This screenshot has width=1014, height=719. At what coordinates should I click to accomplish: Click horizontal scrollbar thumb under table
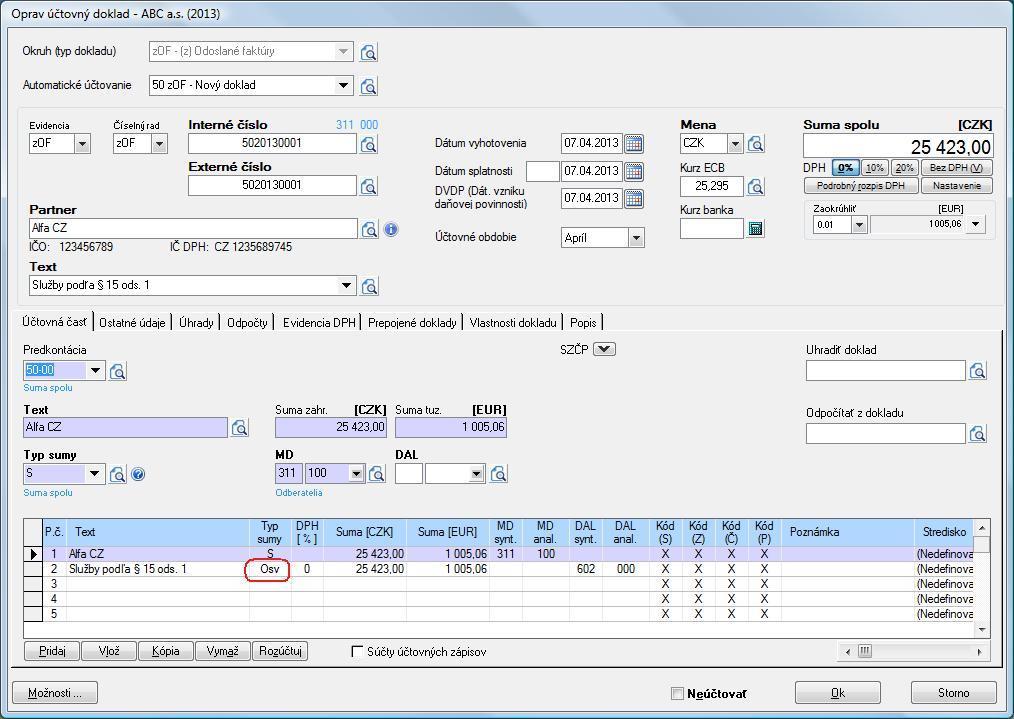pos(865,651)
